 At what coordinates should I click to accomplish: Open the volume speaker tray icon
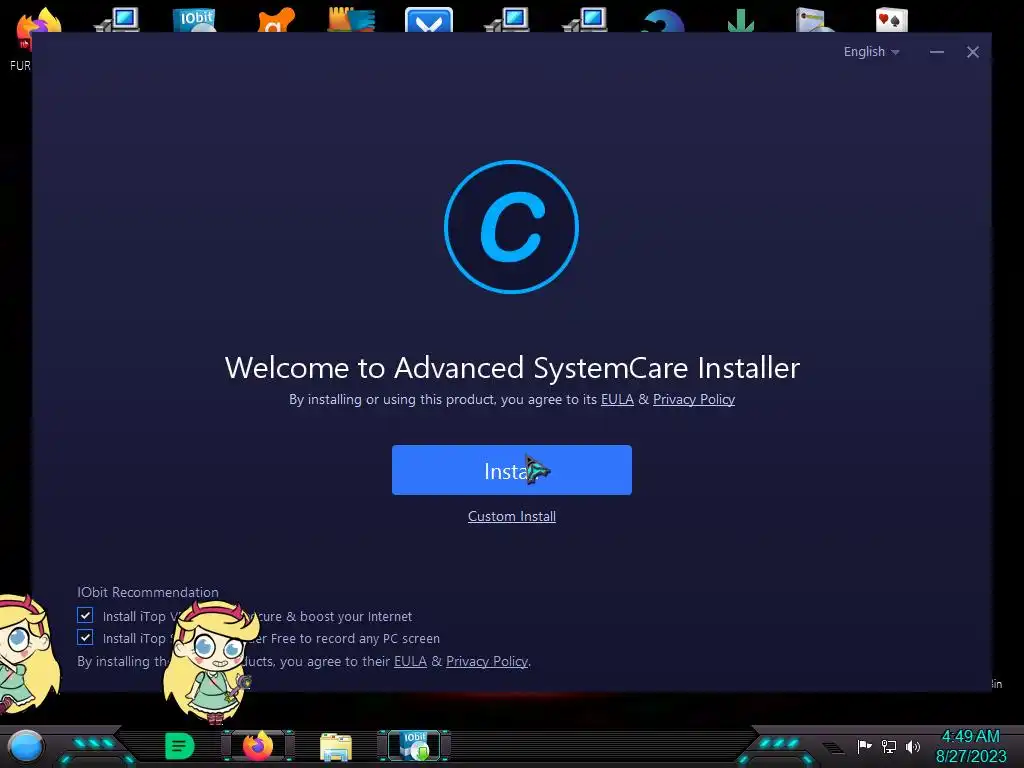[913, 746]
